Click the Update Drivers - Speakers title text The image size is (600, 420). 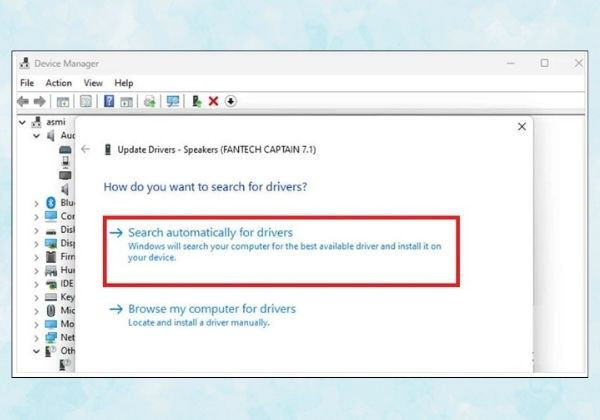(x=217, y=150)
